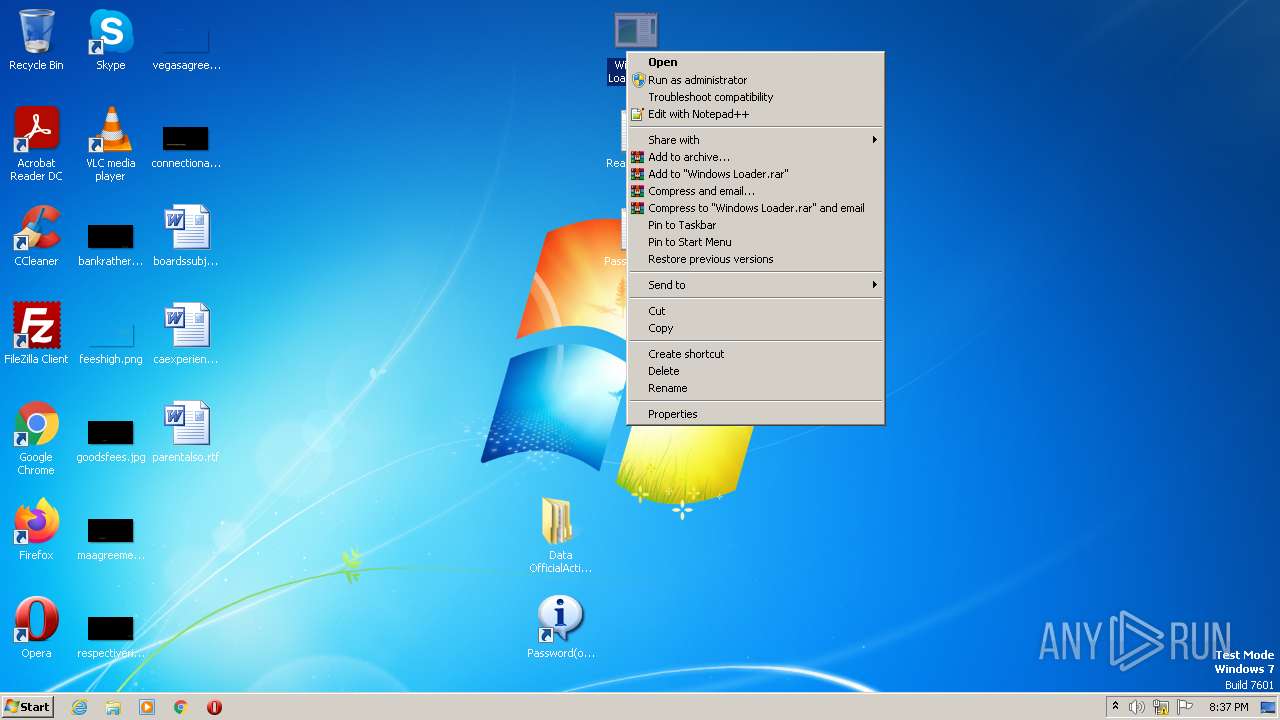Choose Copy in the context menu

(x=755, y=328)
